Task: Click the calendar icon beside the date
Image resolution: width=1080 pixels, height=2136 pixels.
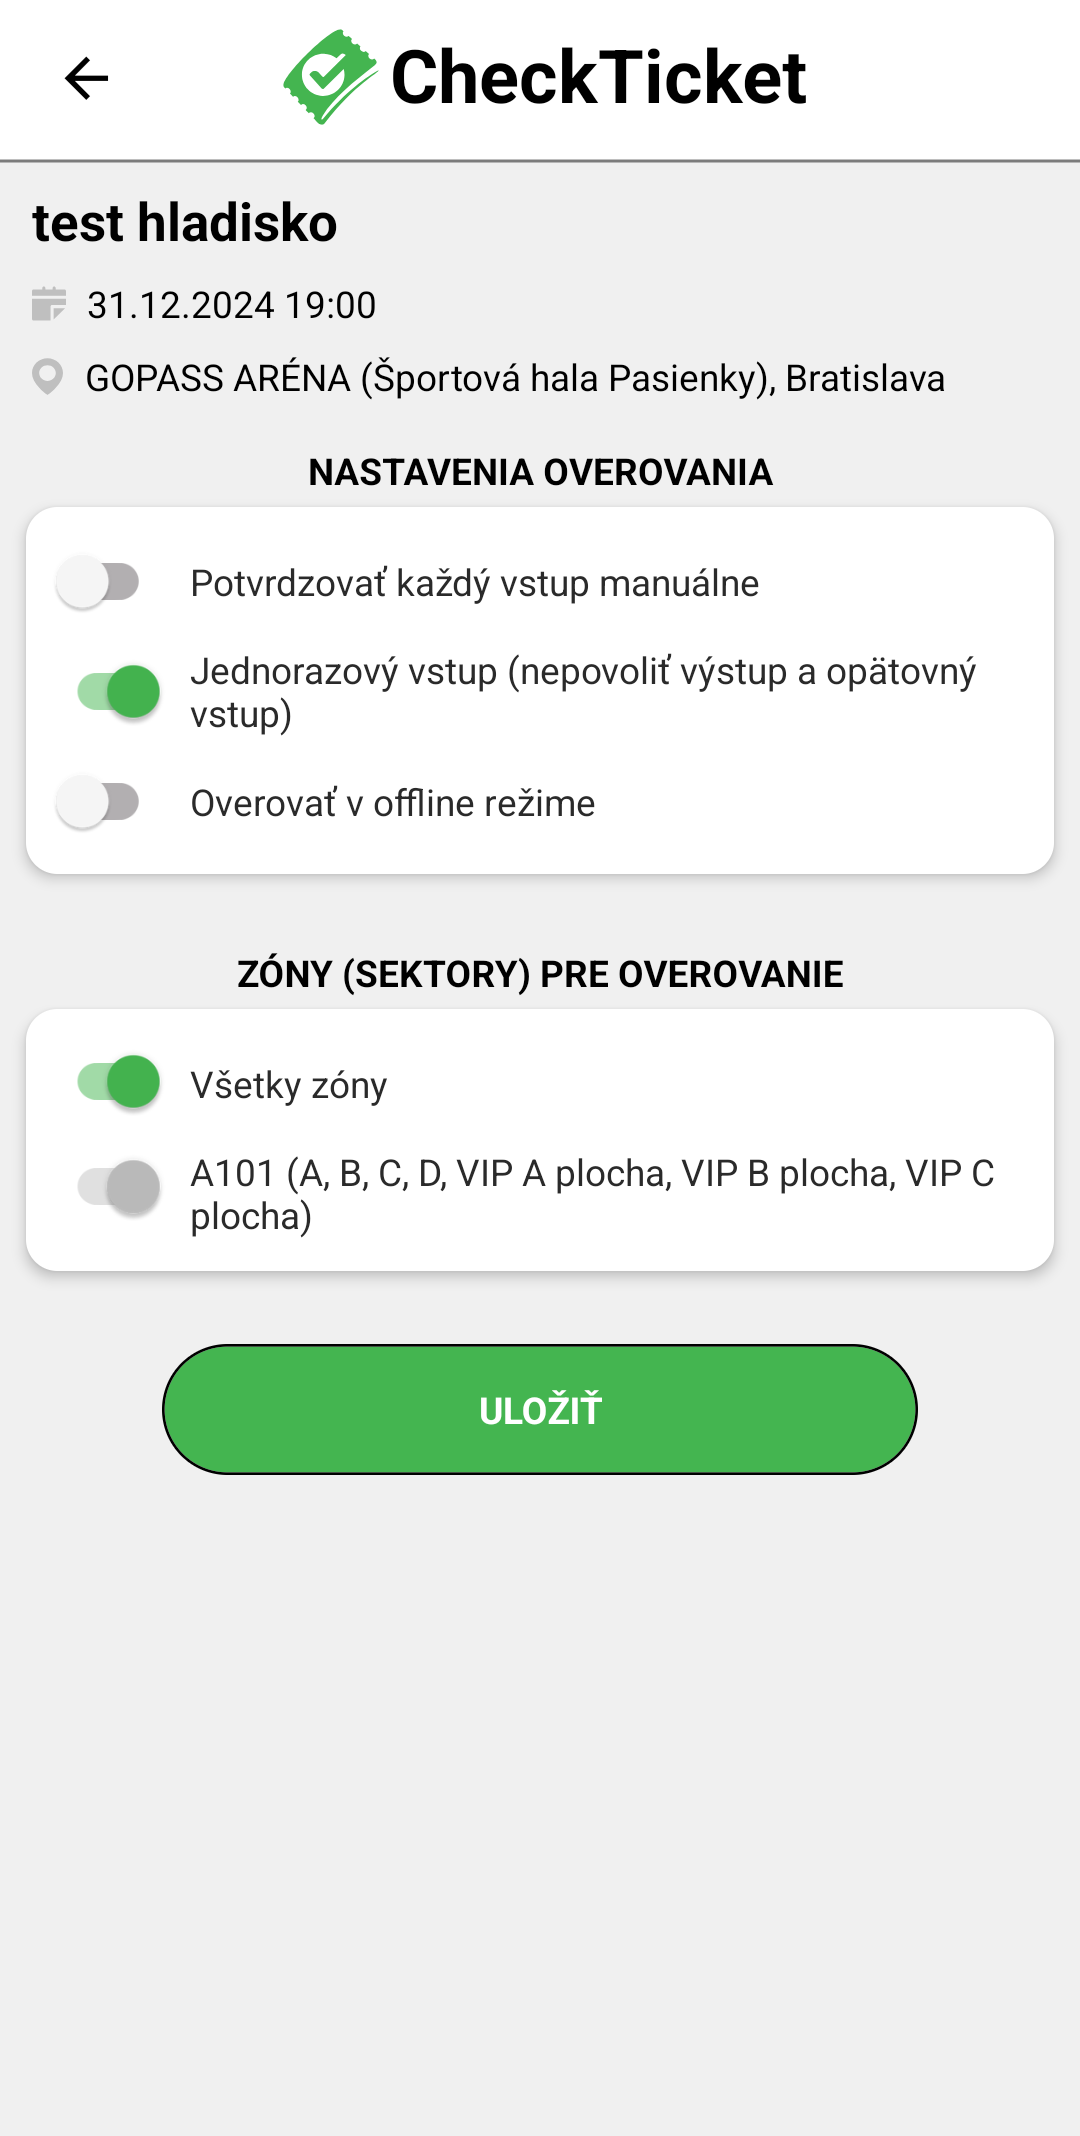Action: coord(48,304)
